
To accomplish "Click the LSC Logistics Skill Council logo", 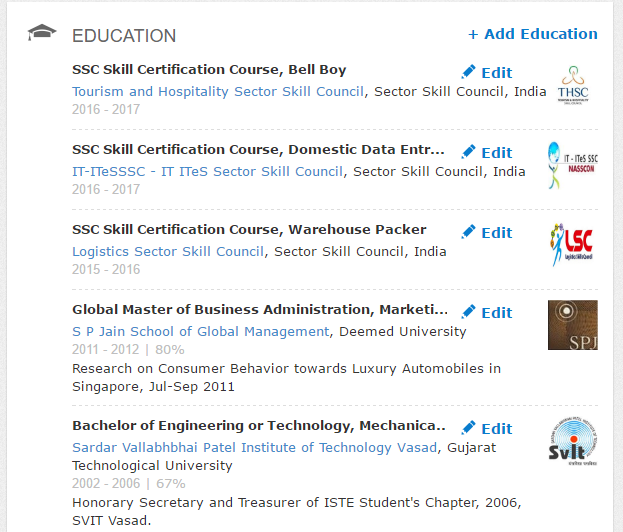I will (572, 245).
